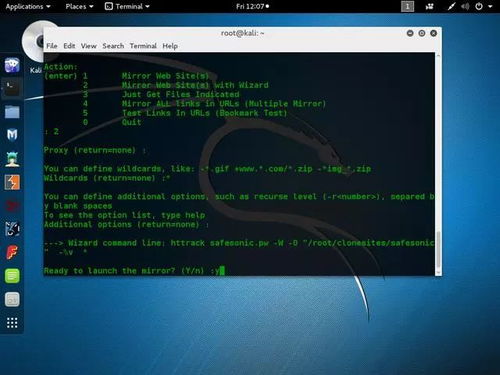Launch Armitage from the dock
Viewport: 500px width, 375px height.
tap(12, 159)
